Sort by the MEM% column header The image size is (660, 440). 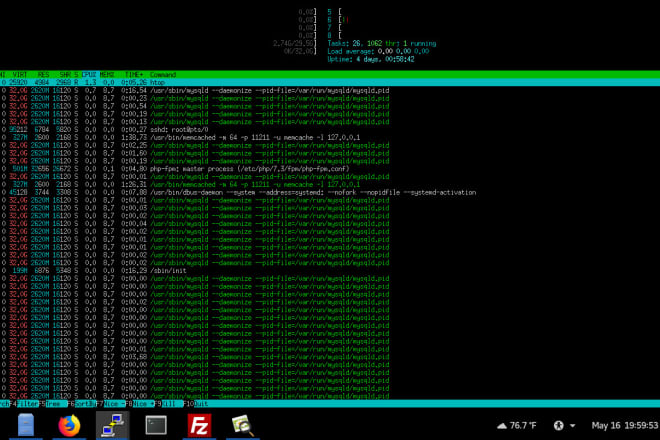pyautogui.click(x=106, y=75)
